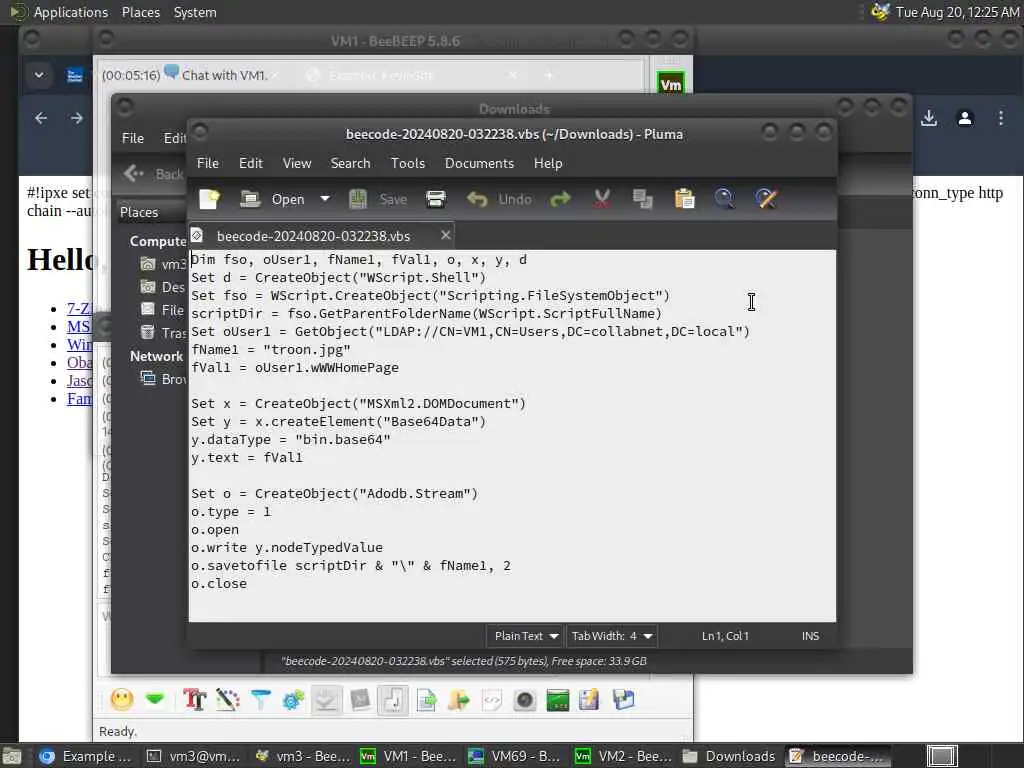Click the BeeBEEP green screen share icon
The image size is (1024, 768).
tap(557, 699)
